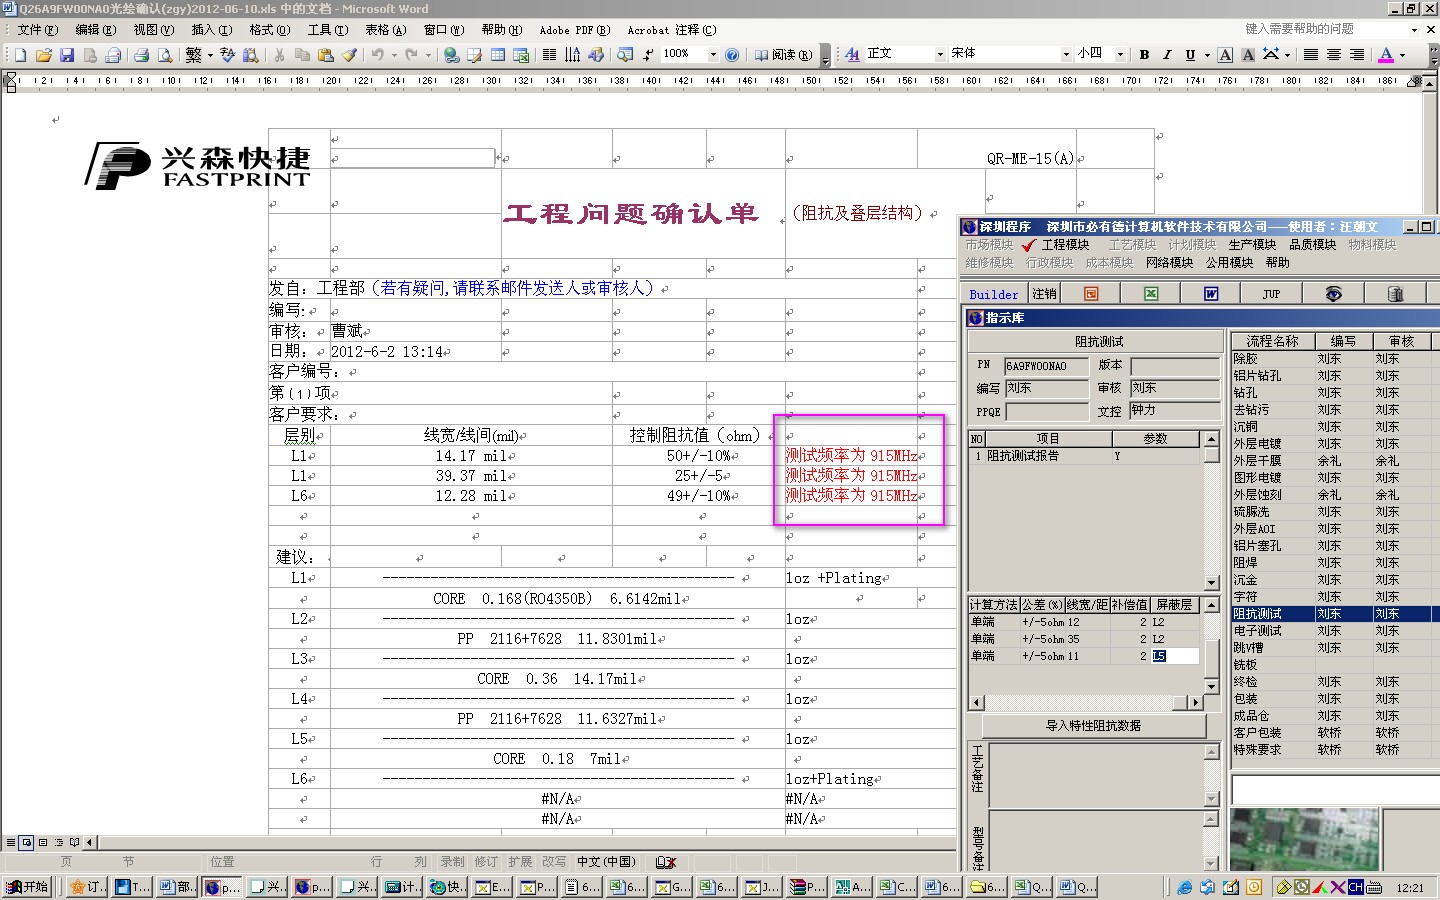Click the document's horizontal scrollbar at the bottom

(518, 843)
